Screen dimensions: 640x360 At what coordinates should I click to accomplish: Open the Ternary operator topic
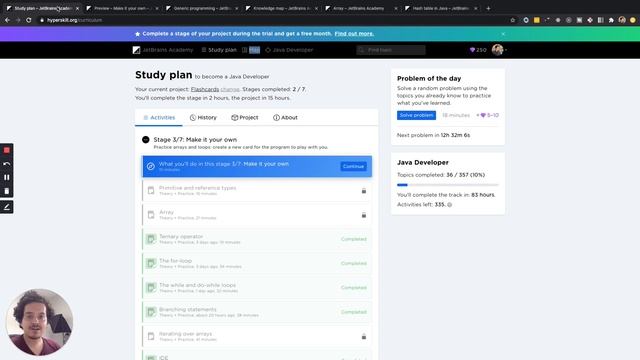click(x=257, y=239)
